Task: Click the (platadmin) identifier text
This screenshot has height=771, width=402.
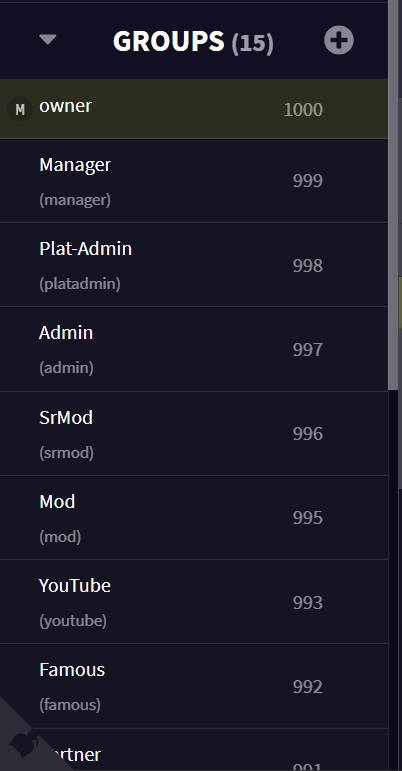Action: coord(80,284)
